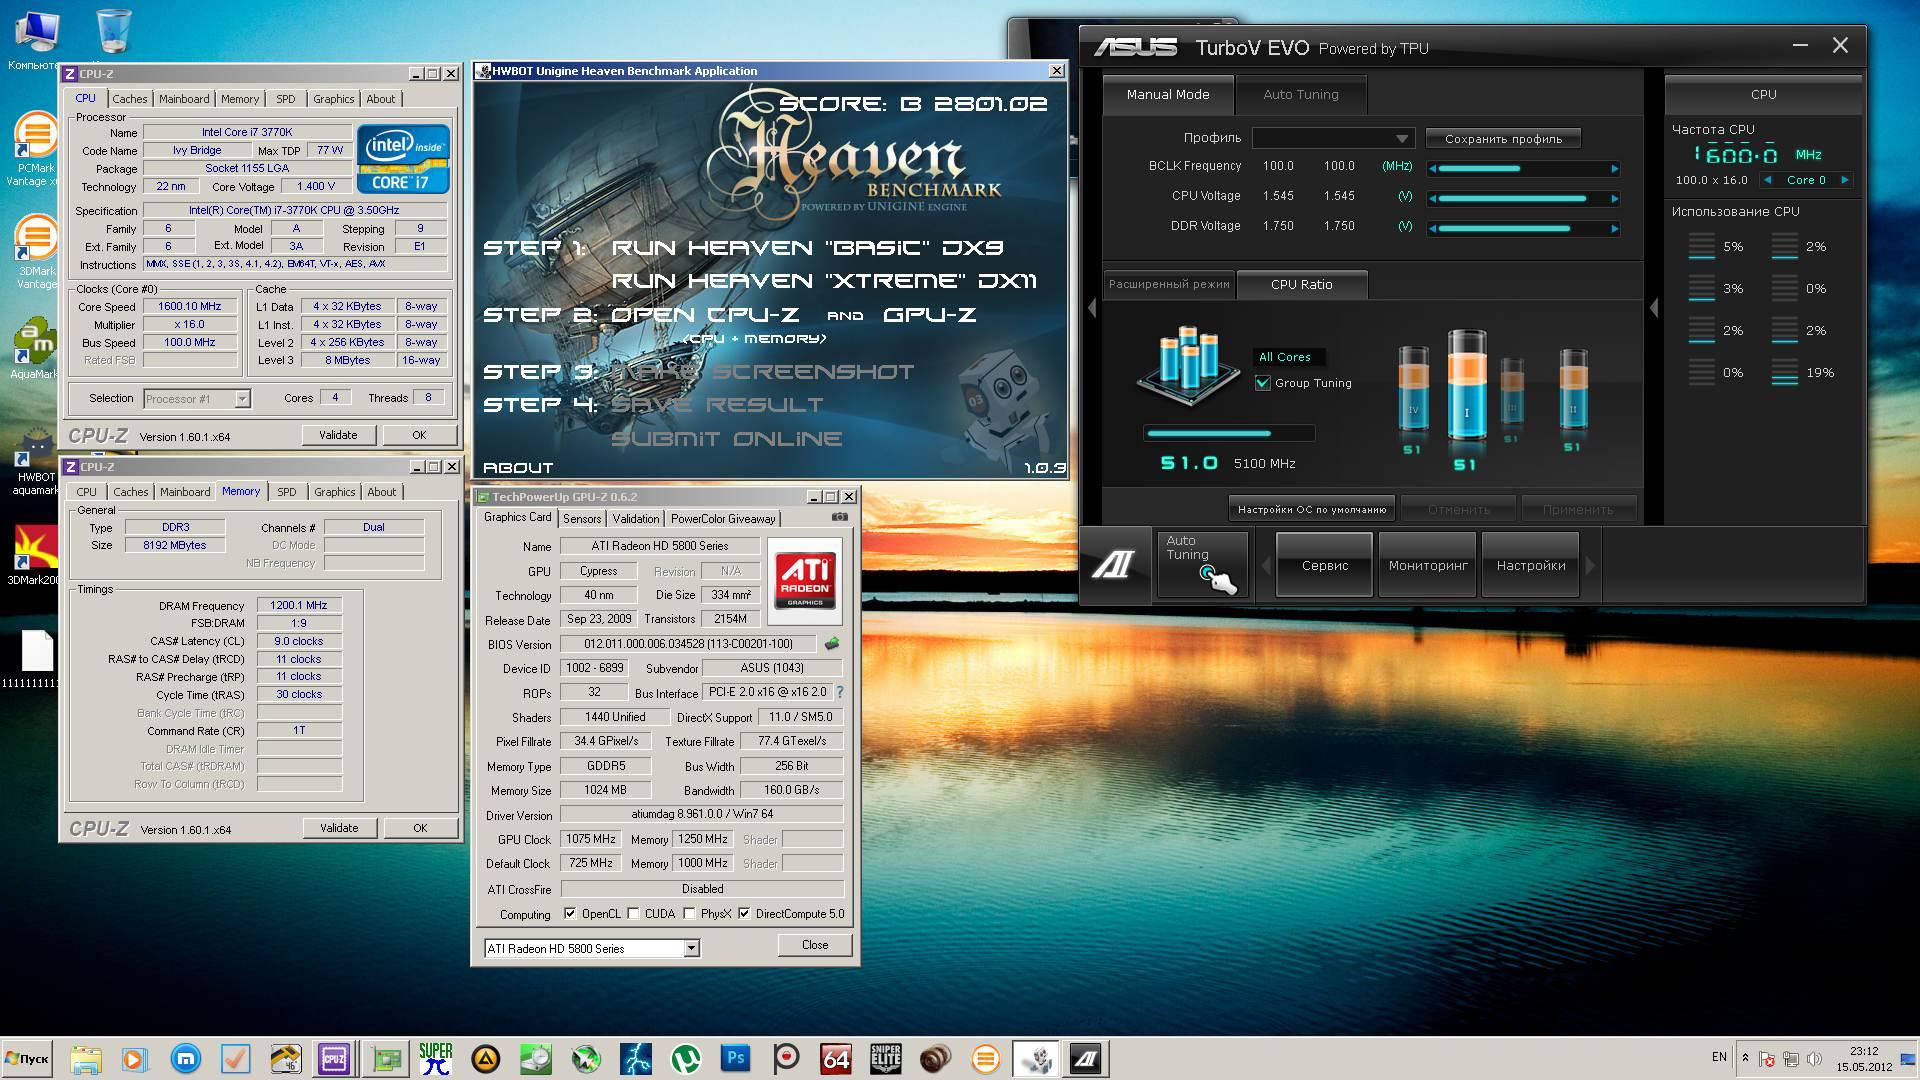Click the GPU-Z BIOS save chip icon

click(x=831, y=644)
